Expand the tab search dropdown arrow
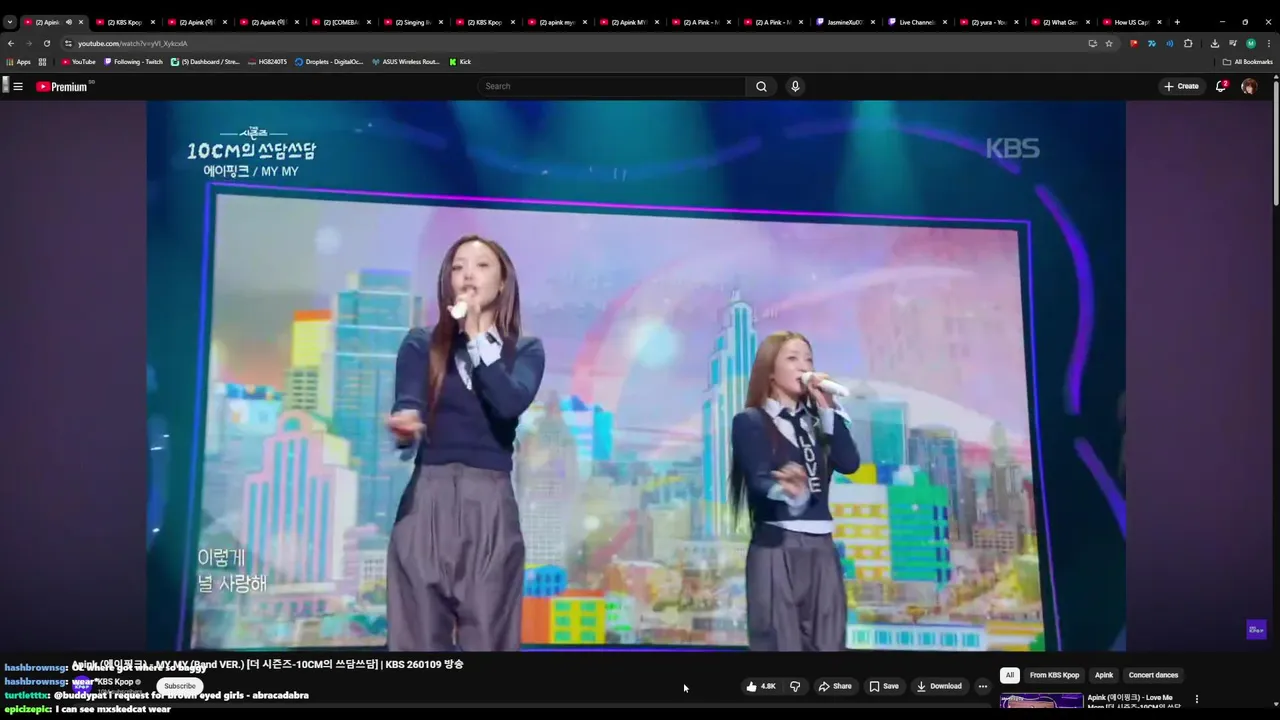The height and width of the screenshot is (720, 1280). point(10,22)
